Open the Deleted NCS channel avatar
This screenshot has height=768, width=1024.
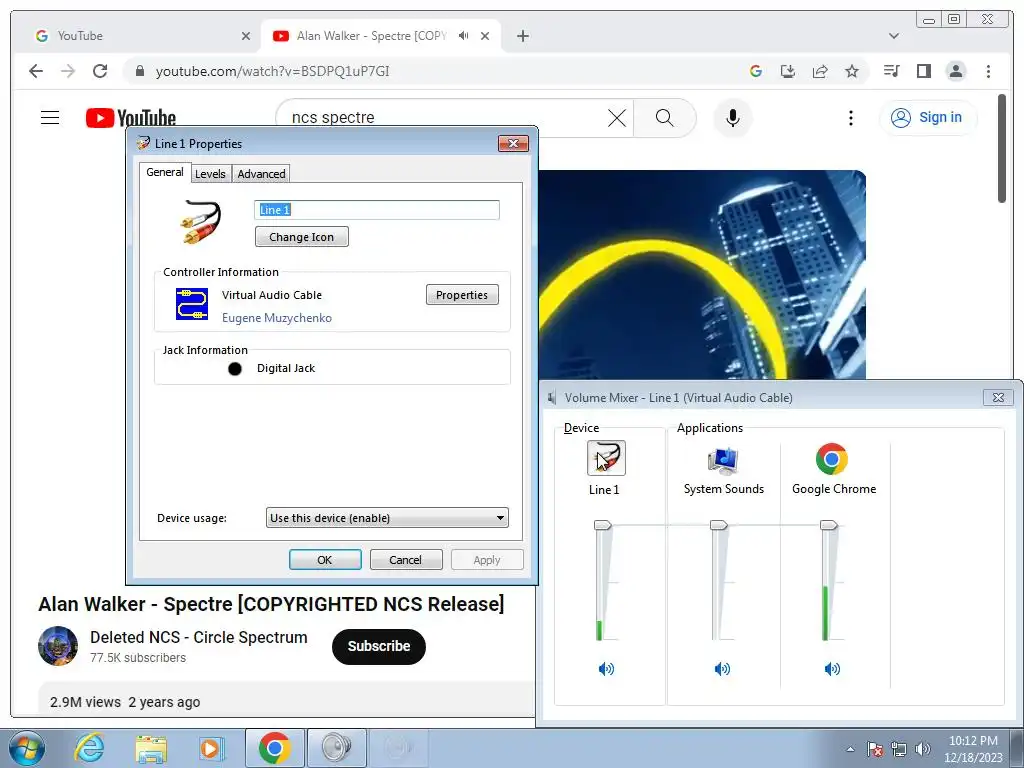click(x=58, y=646)
